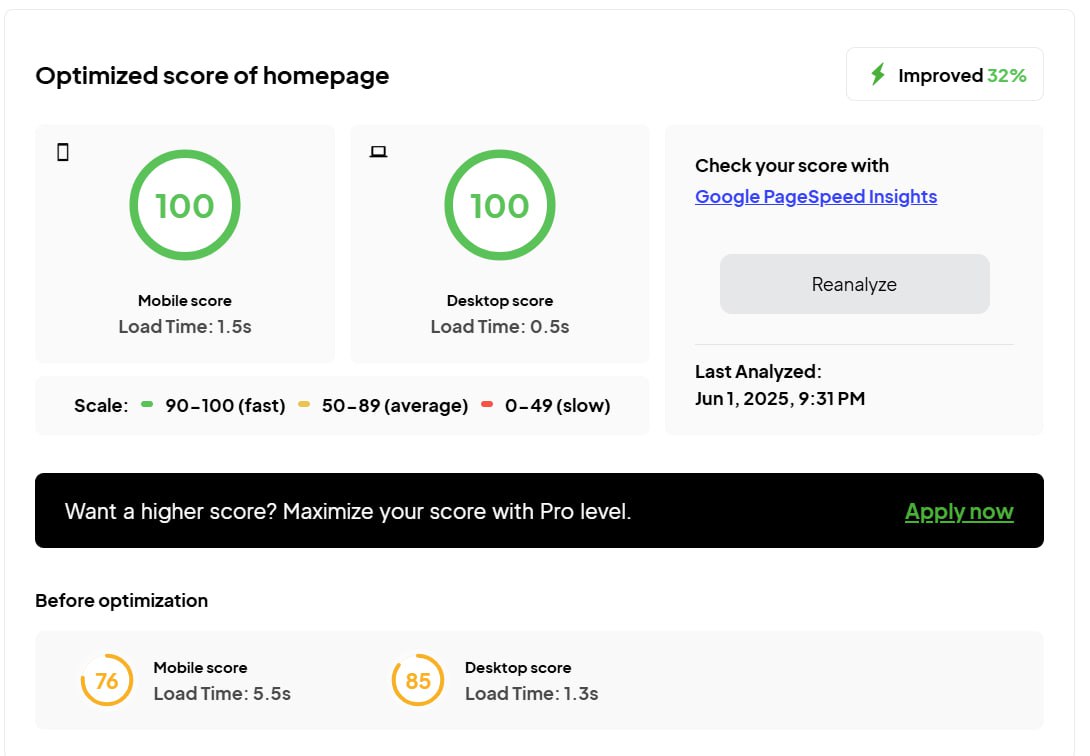Click the optimized Mobile Load Time 1.5s

coord(185,327)
